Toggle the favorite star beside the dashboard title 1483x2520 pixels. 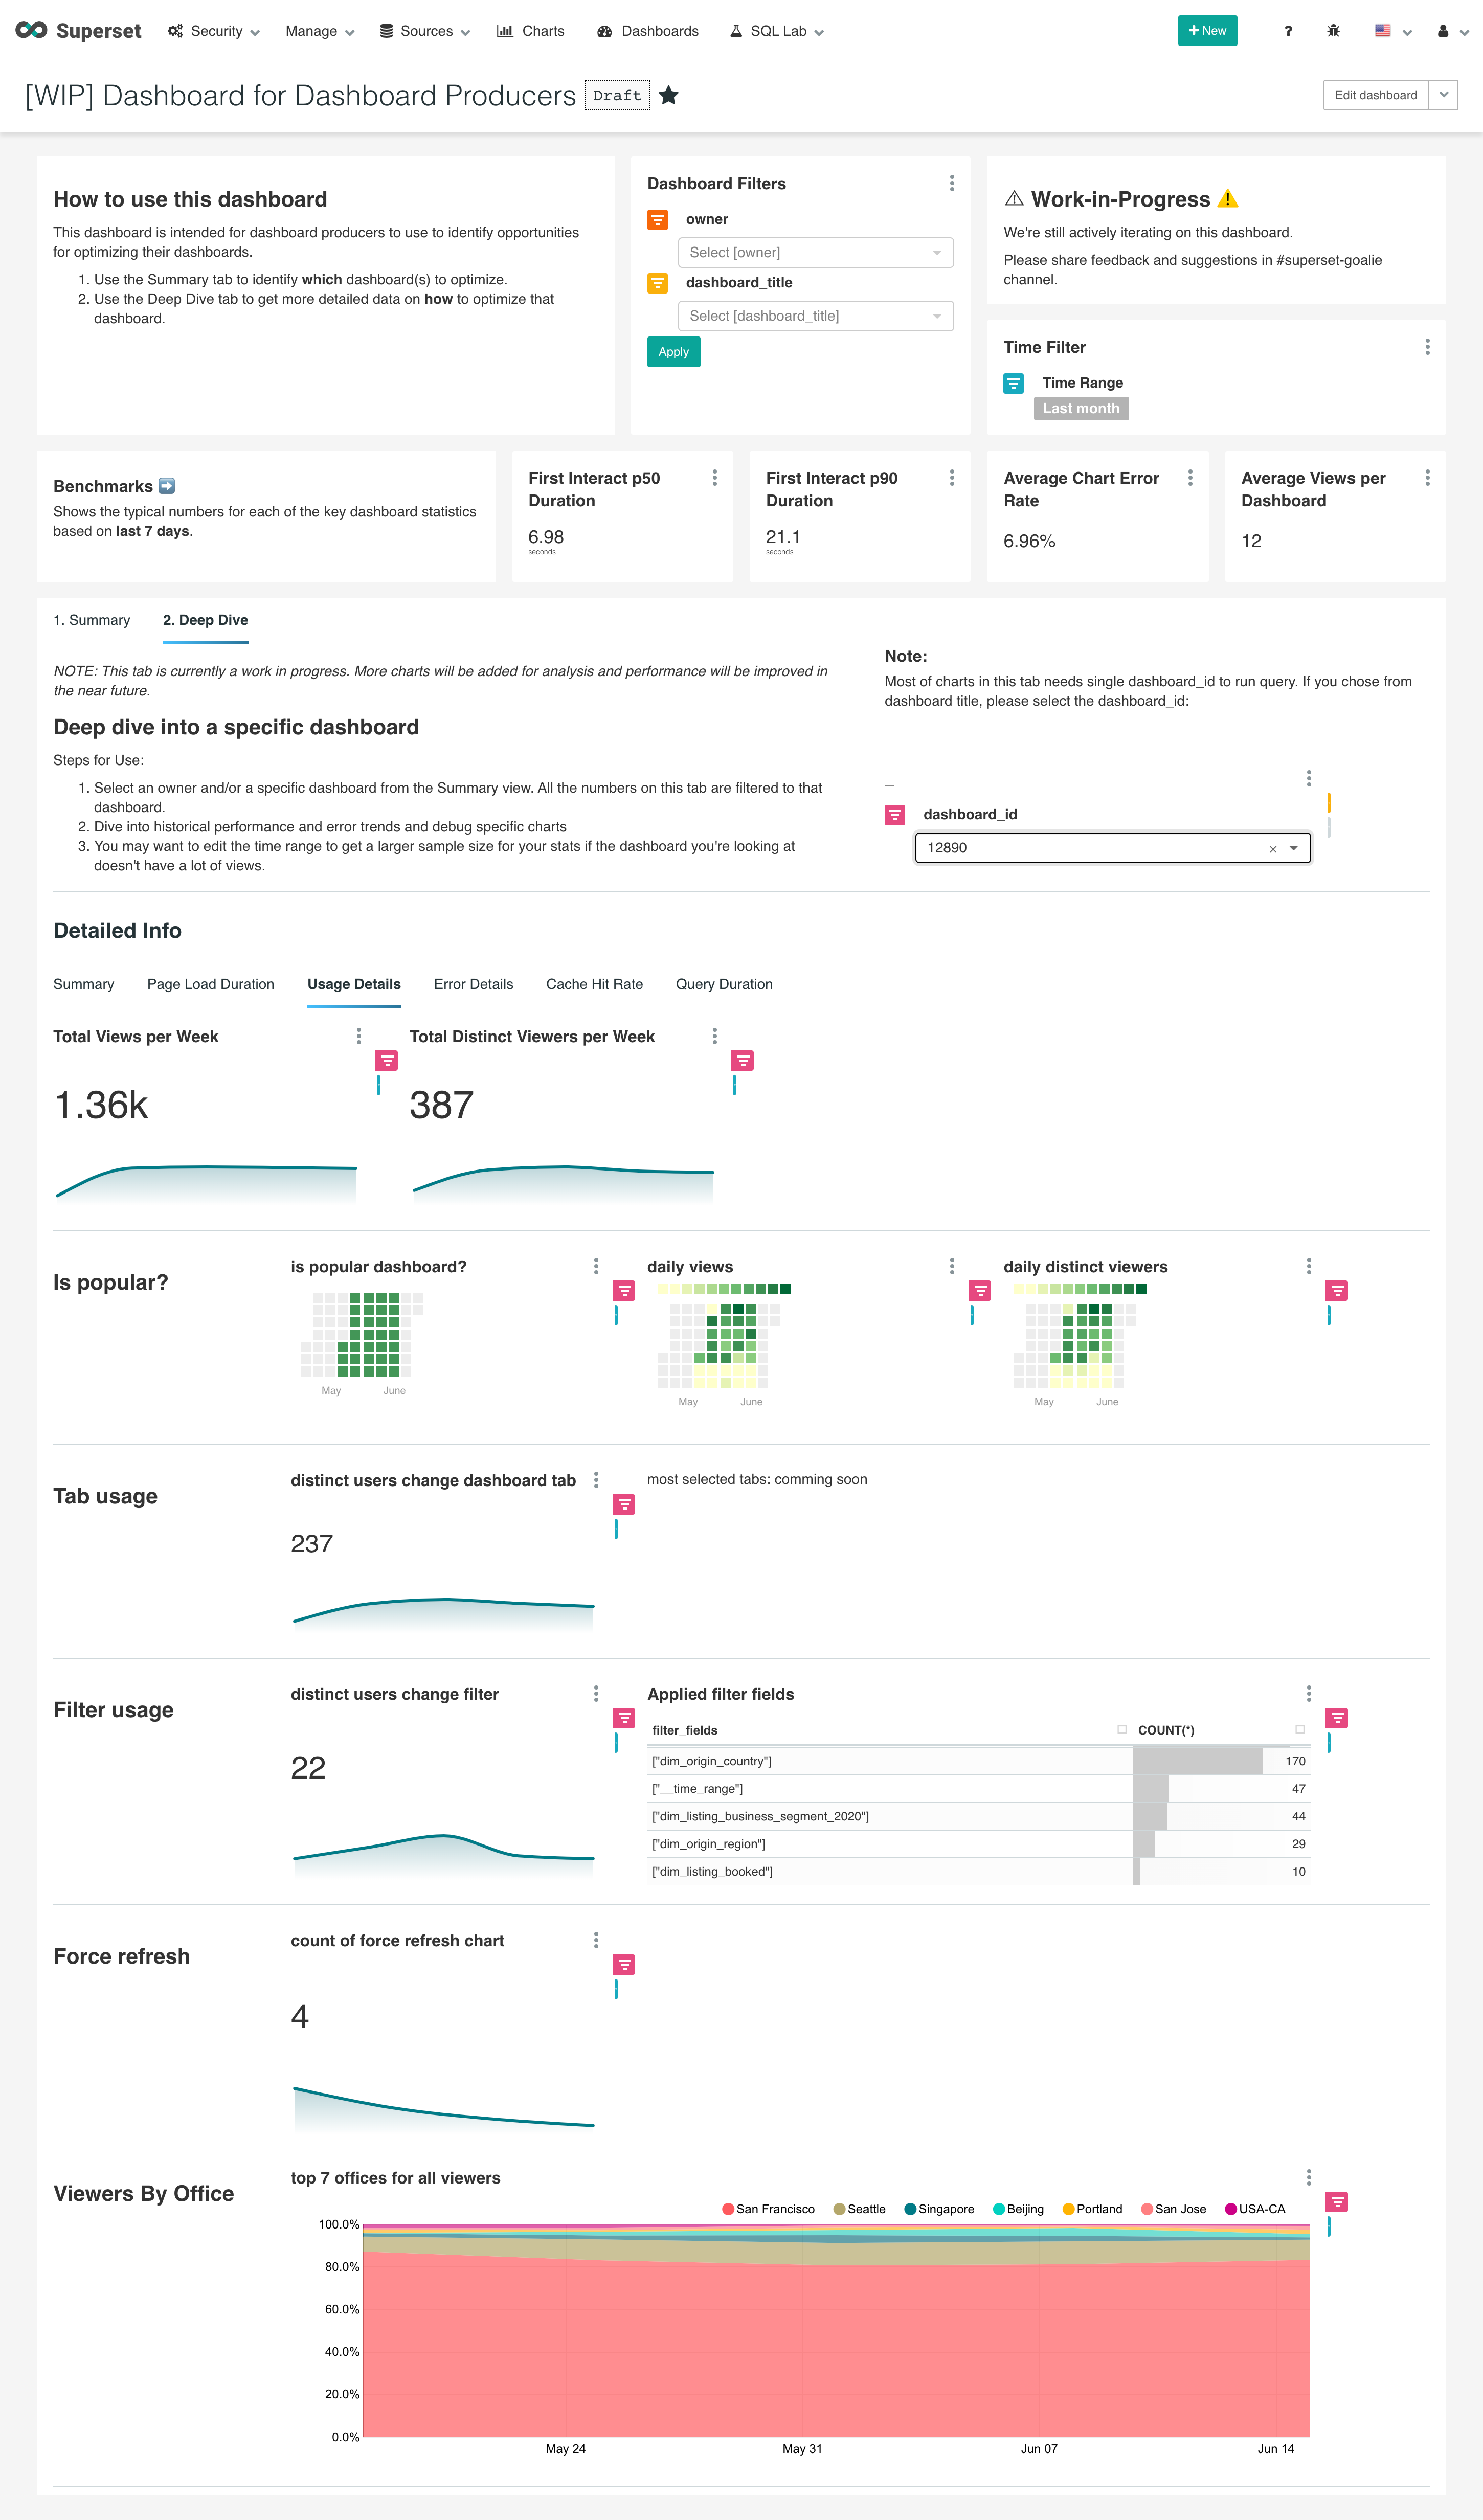669,96
